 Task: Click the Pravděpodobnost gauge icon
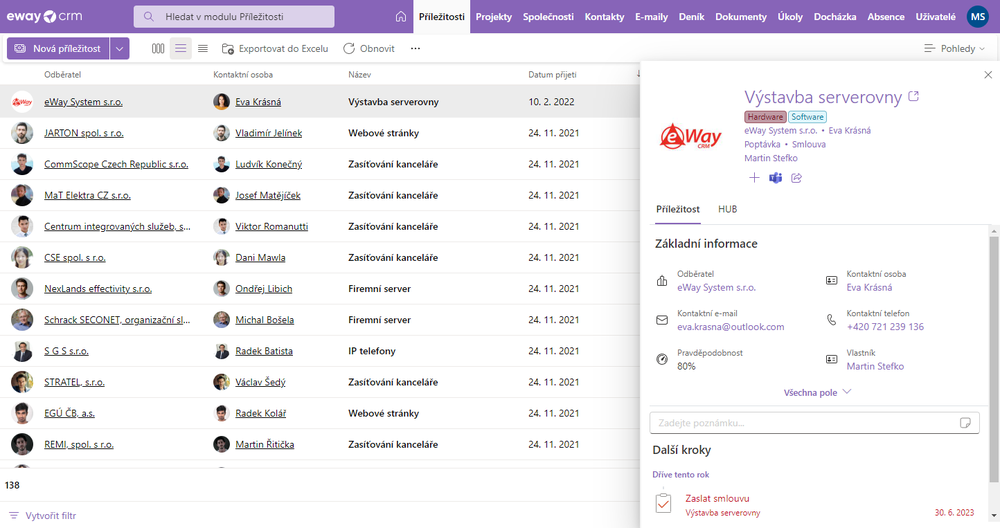tap(662, 360)
